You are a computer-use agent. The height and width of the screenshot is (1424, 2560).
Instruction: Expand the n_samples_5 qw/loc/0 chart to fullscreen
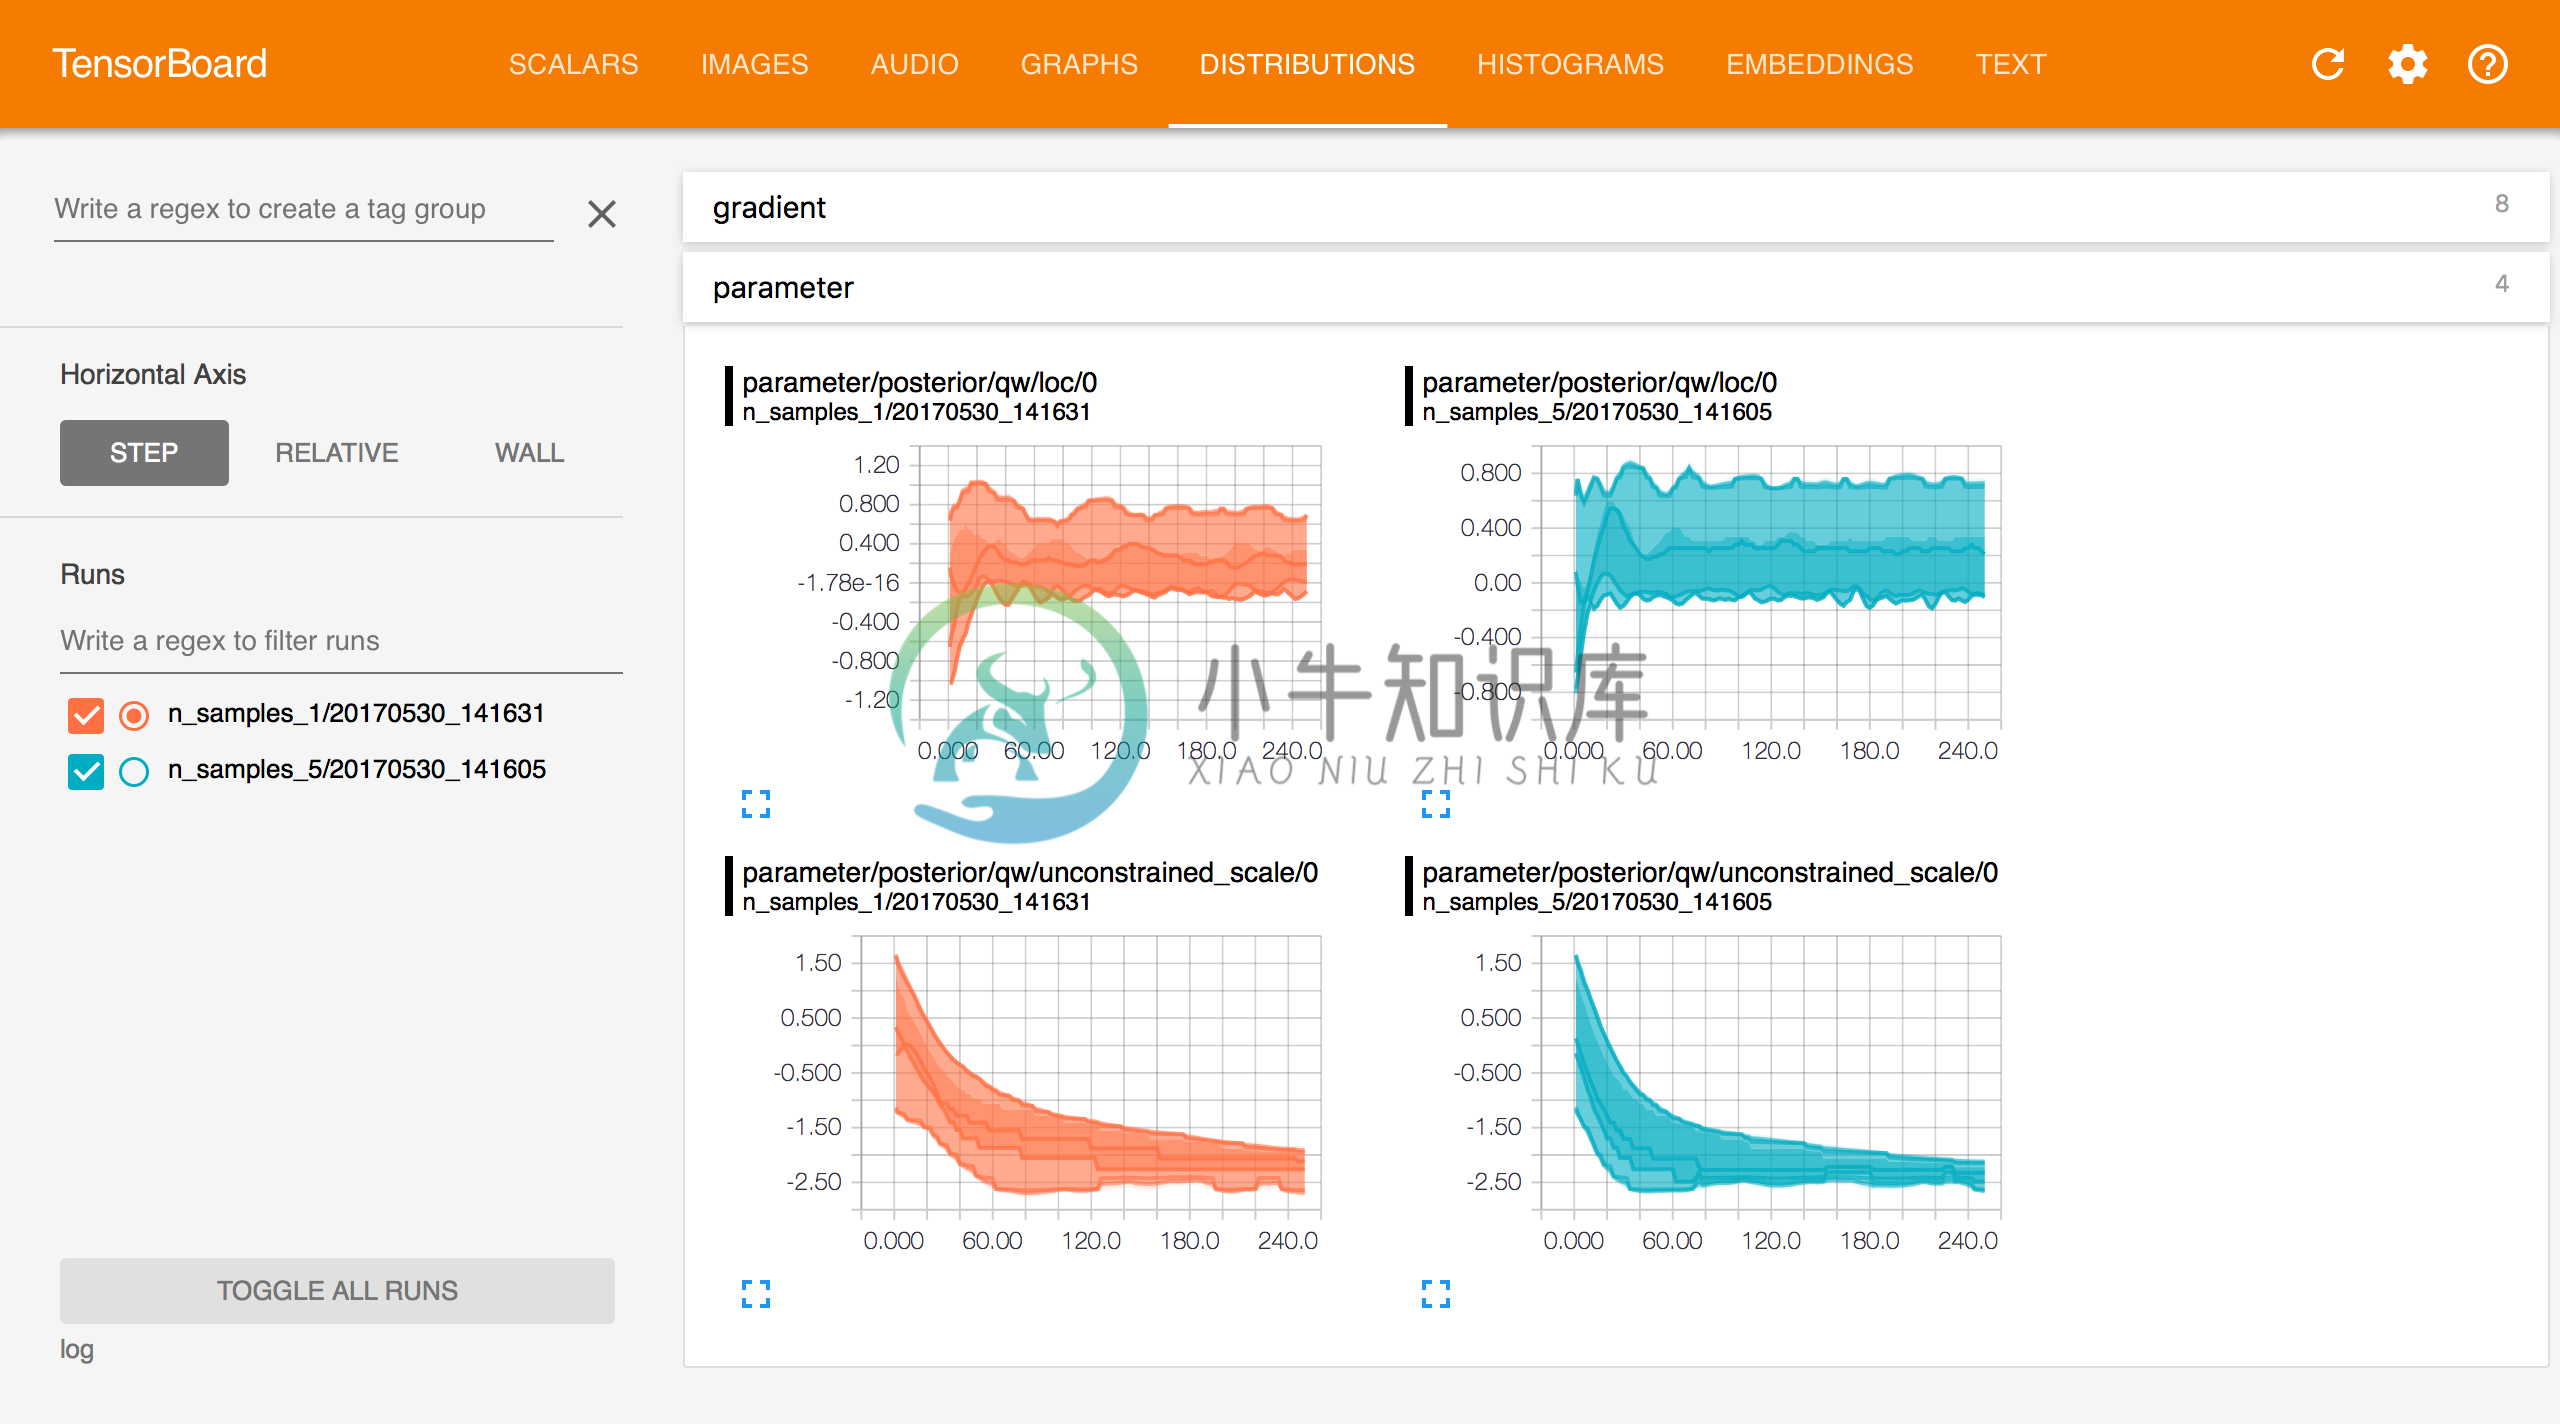[x=1436, y=804]
